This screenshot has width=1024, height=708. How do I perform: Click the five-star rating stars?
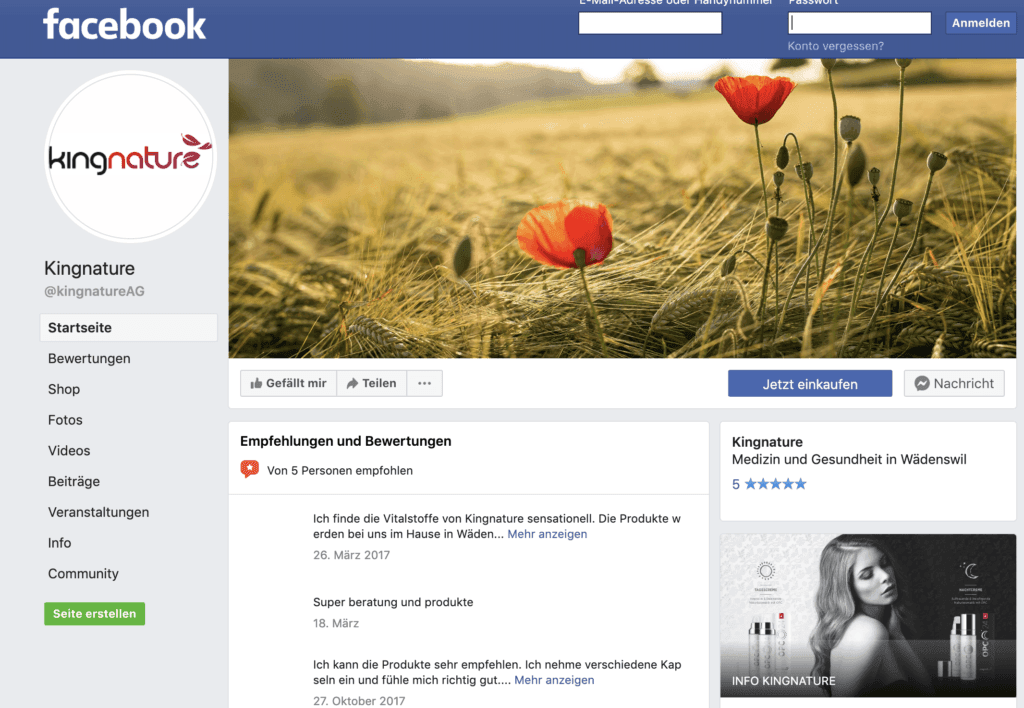pyautogui.click(x=776, y=484)
